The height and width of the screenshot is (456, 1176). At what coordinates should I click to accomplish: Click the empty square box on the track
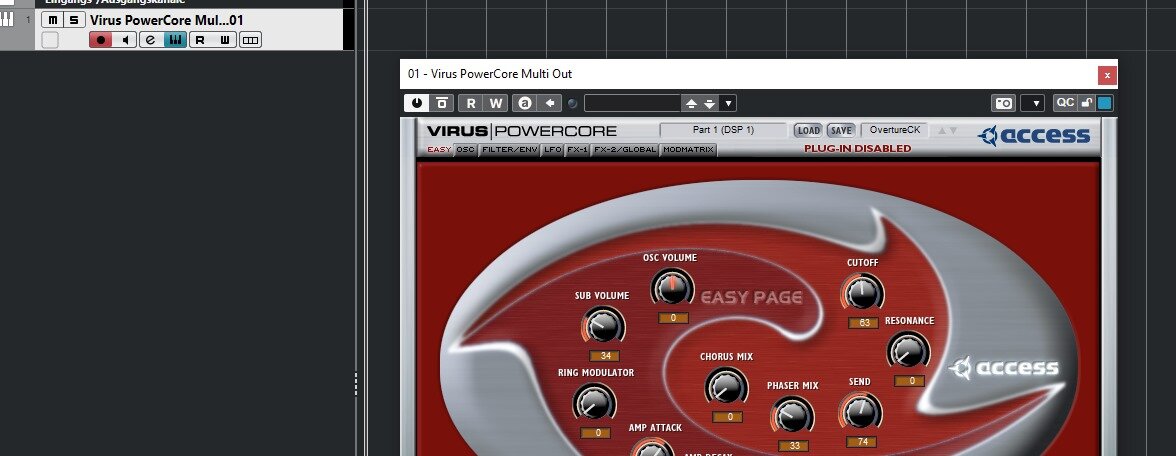[x=50, y=40]
